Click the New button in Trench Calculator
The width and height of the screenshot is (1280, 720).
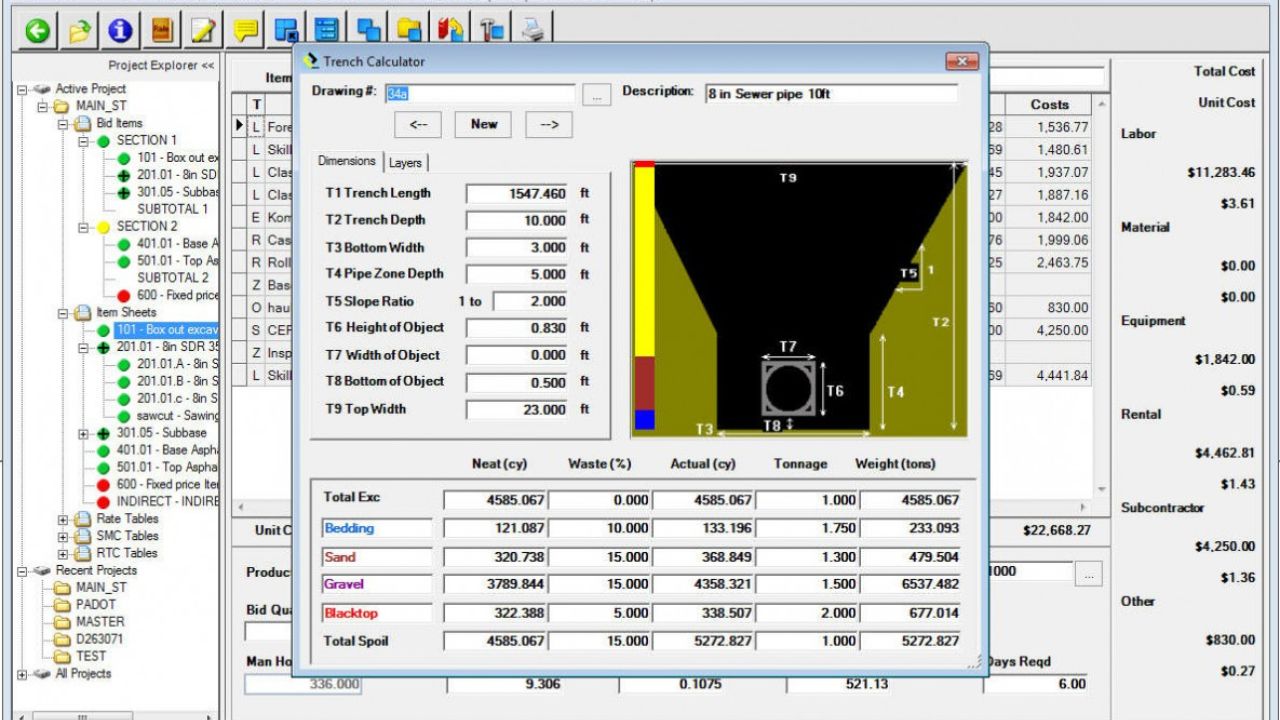[483, 124]
